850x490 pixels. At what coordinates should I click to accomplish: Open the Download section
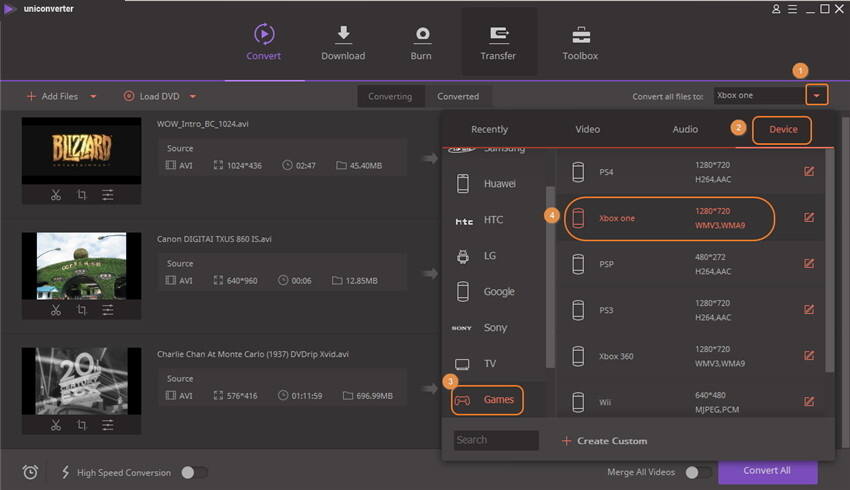tap(343, 42)
